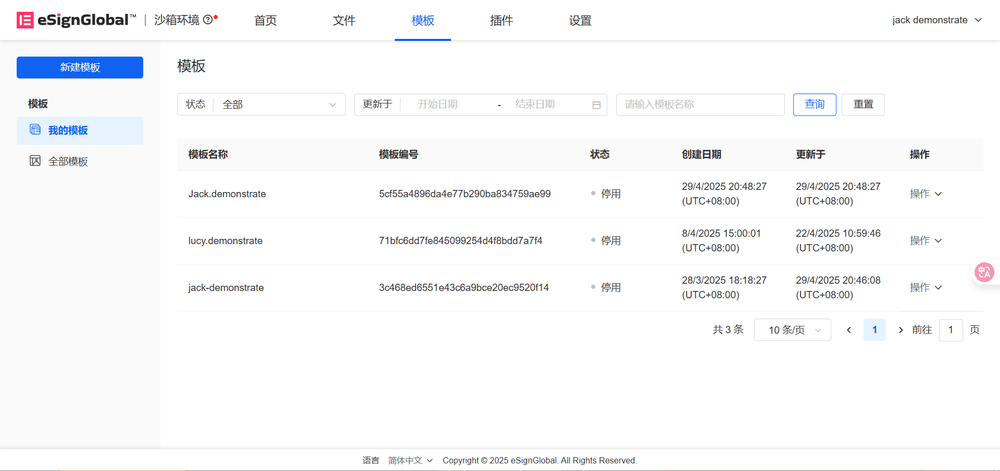This screenshot has height=471, width=1000.
Task: Expand 操作 menu for Jack.demonstrate row
Action: (x=925, y=194)
